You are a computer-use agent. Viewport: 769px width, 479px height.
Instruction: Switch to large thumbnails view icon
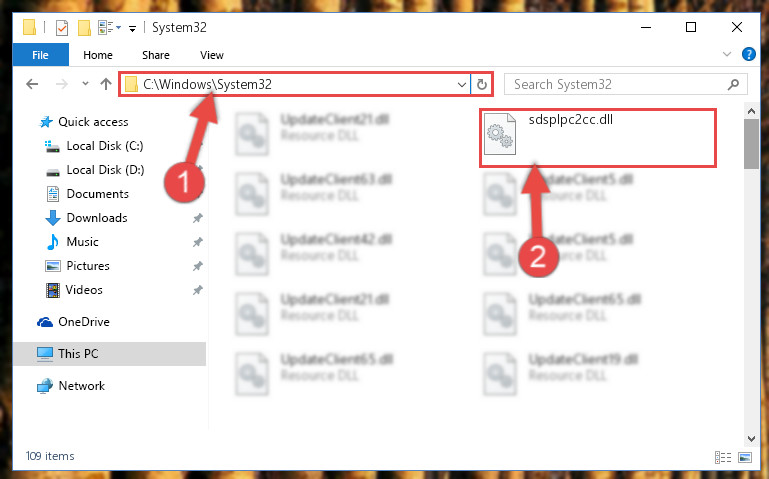[x=744, y=457]
